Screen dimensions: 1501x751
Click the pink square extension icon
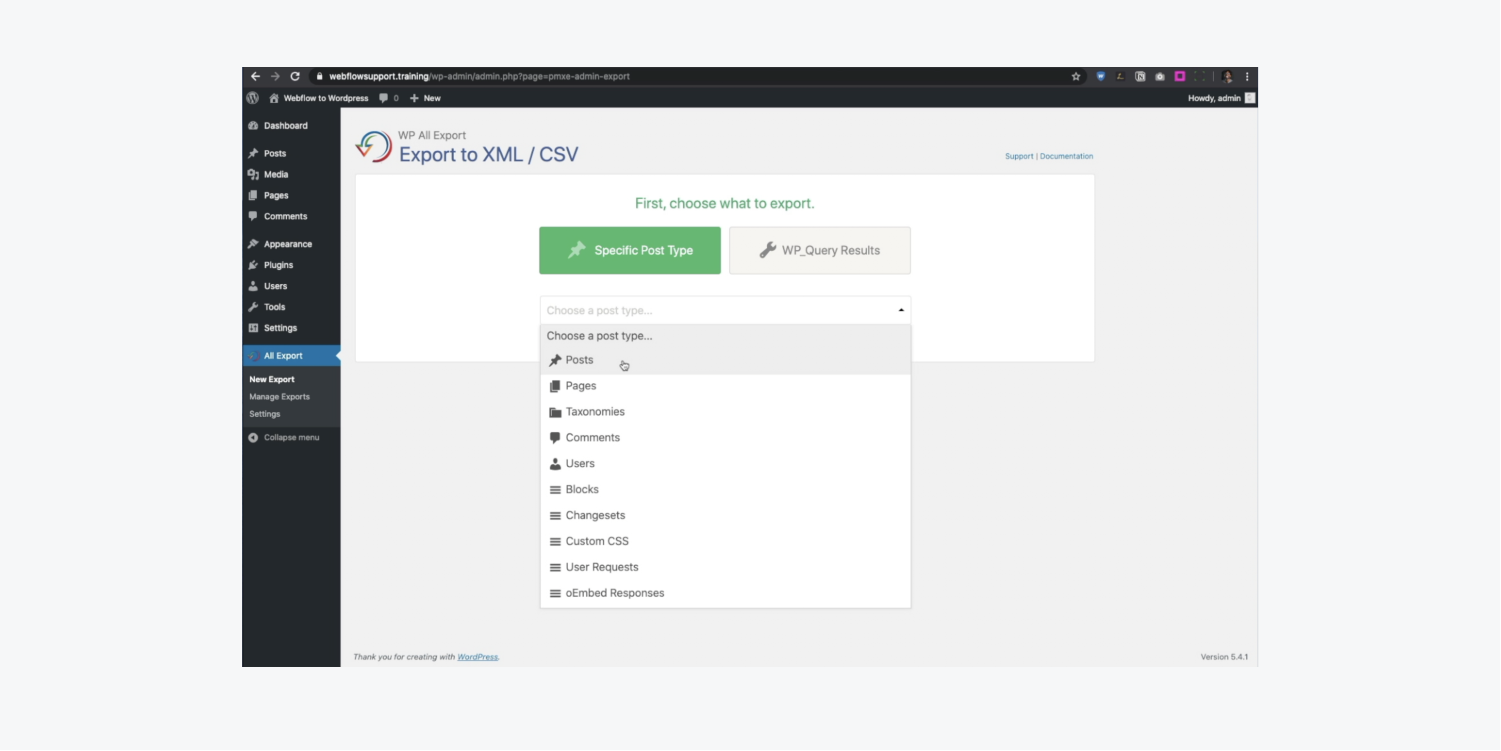(1180, 76)
